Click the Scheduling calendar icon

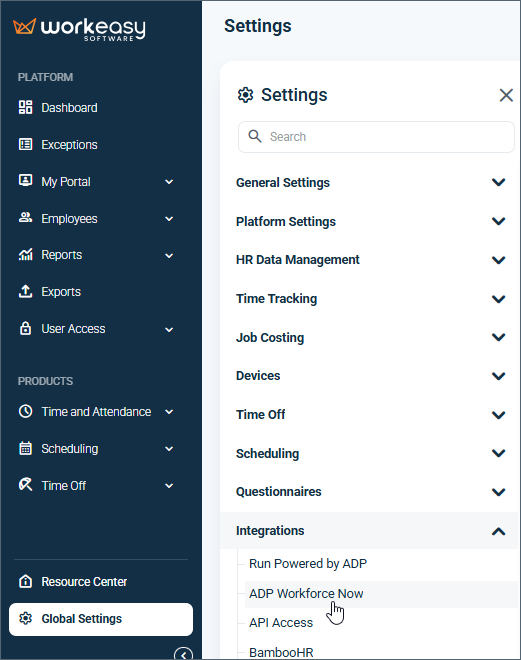pyautogui.click(x=25, y=448)
